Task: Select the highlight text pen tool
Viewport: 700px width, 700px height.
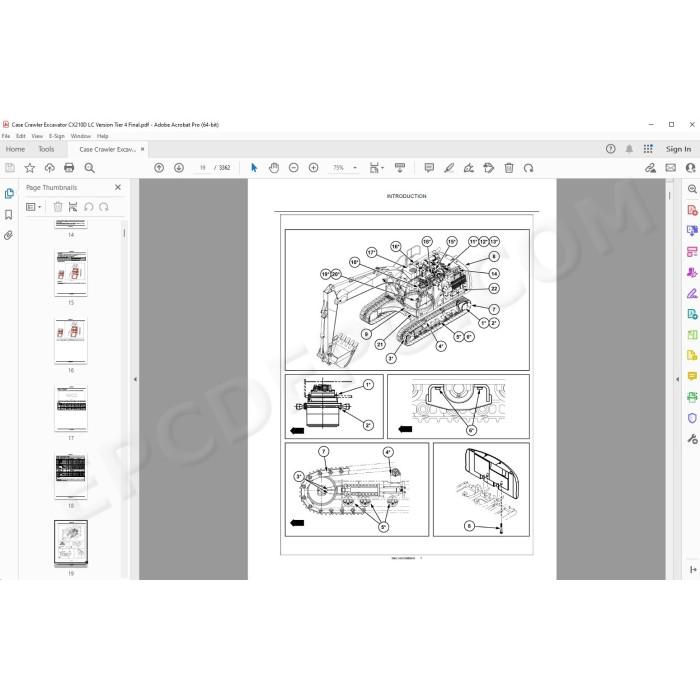Action: (449, 168)
